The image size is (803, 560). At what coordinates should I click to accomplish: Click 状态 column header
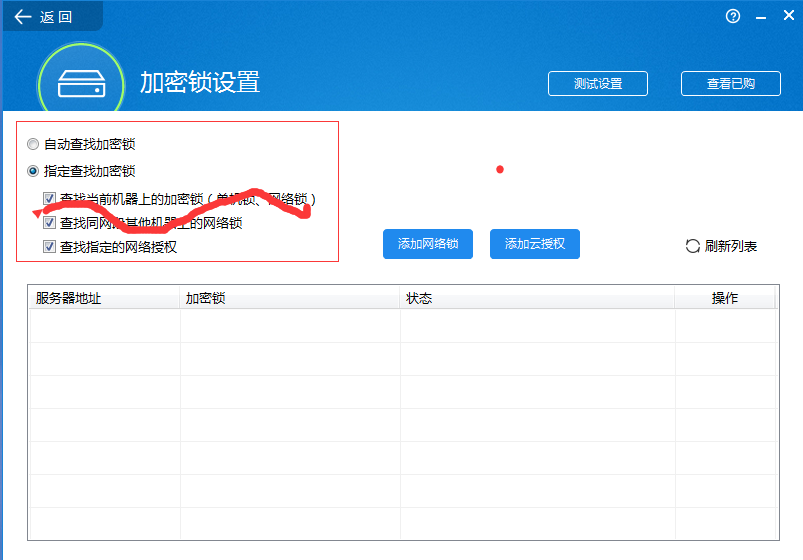pyautogui.click(x=537, y=298)
